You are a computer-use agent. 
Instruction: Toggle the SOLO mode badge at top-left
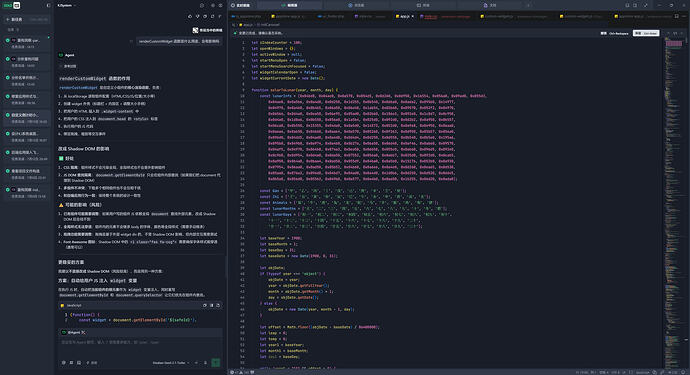click(x=11, y=5)
